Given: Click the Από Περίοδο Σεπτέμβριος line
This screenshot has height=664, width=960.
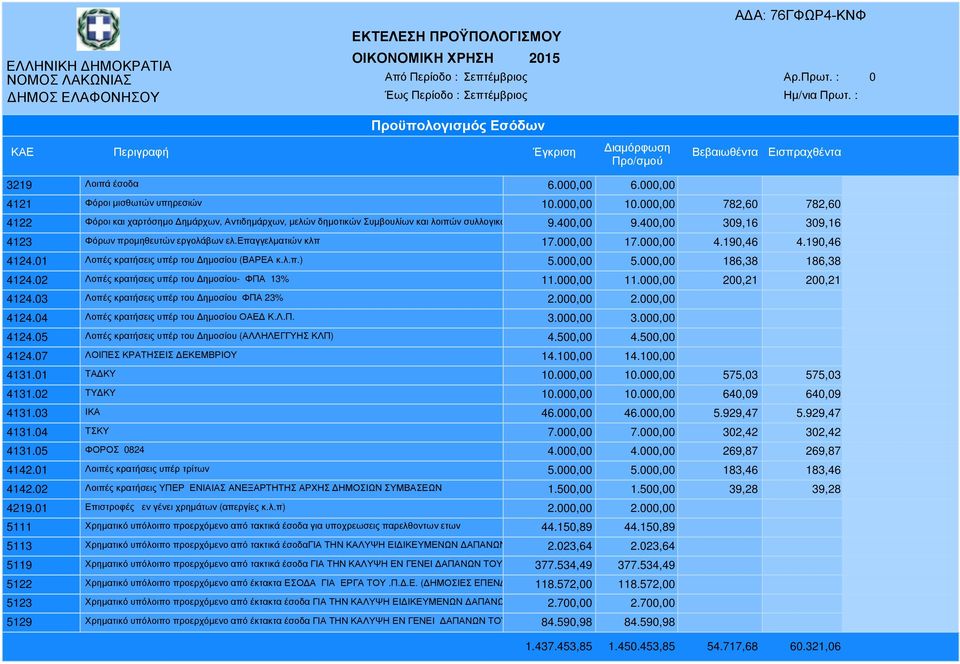Looking at the screenshot, I should click(x=456, y=77).
